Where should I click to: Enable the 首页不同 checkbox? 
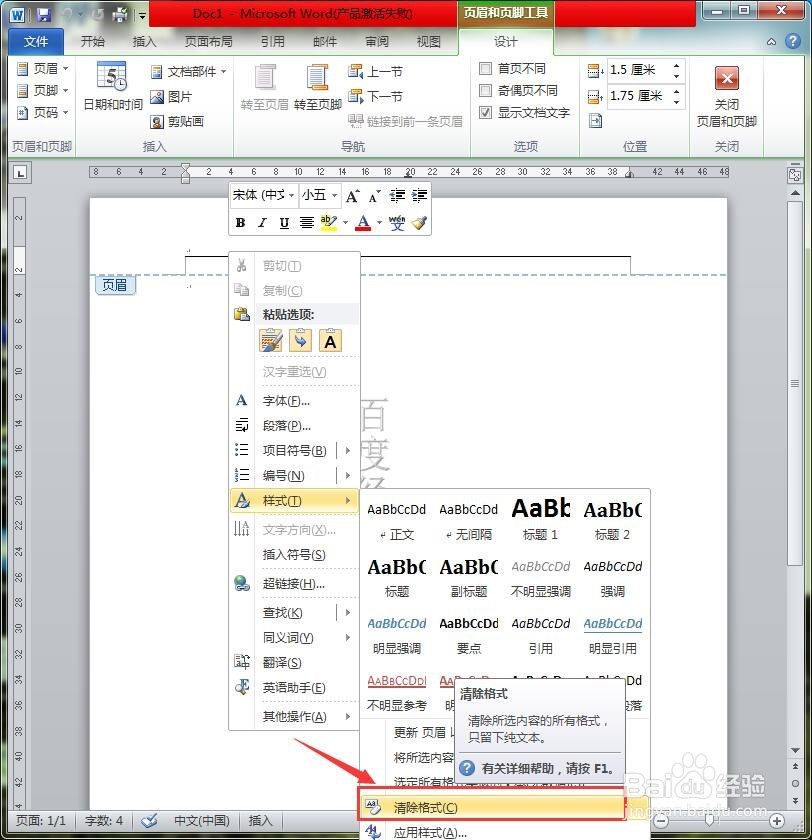pos(487,68)
